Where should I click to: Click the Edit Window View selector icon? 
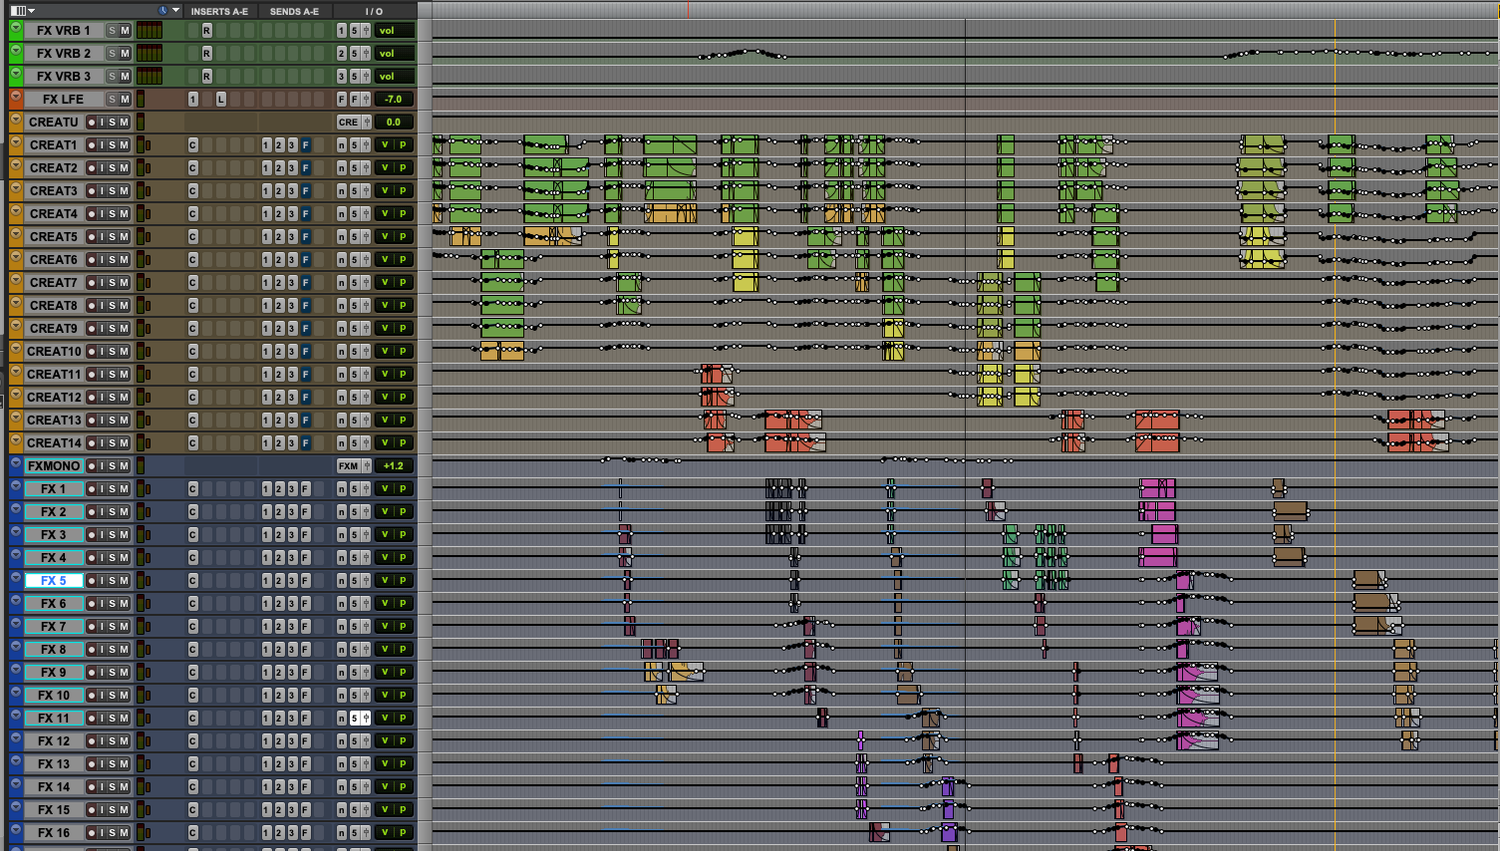pos(19,10)
